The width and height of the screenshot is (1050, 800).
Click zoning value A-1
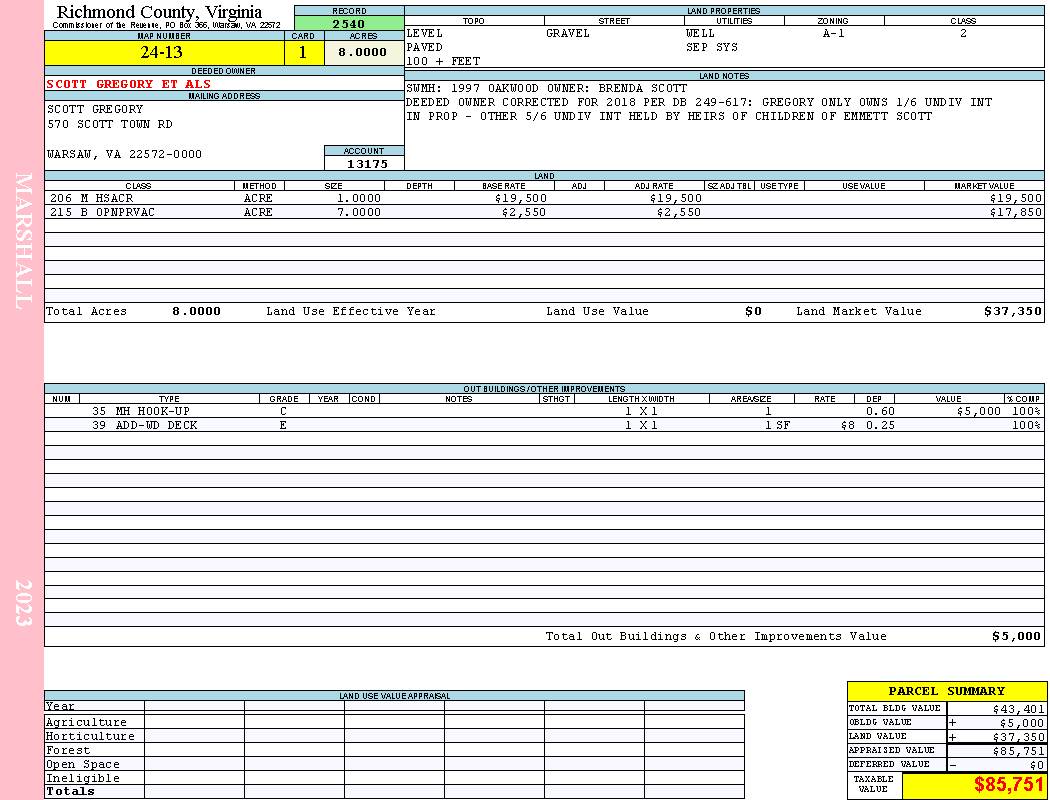pos(834,33)
